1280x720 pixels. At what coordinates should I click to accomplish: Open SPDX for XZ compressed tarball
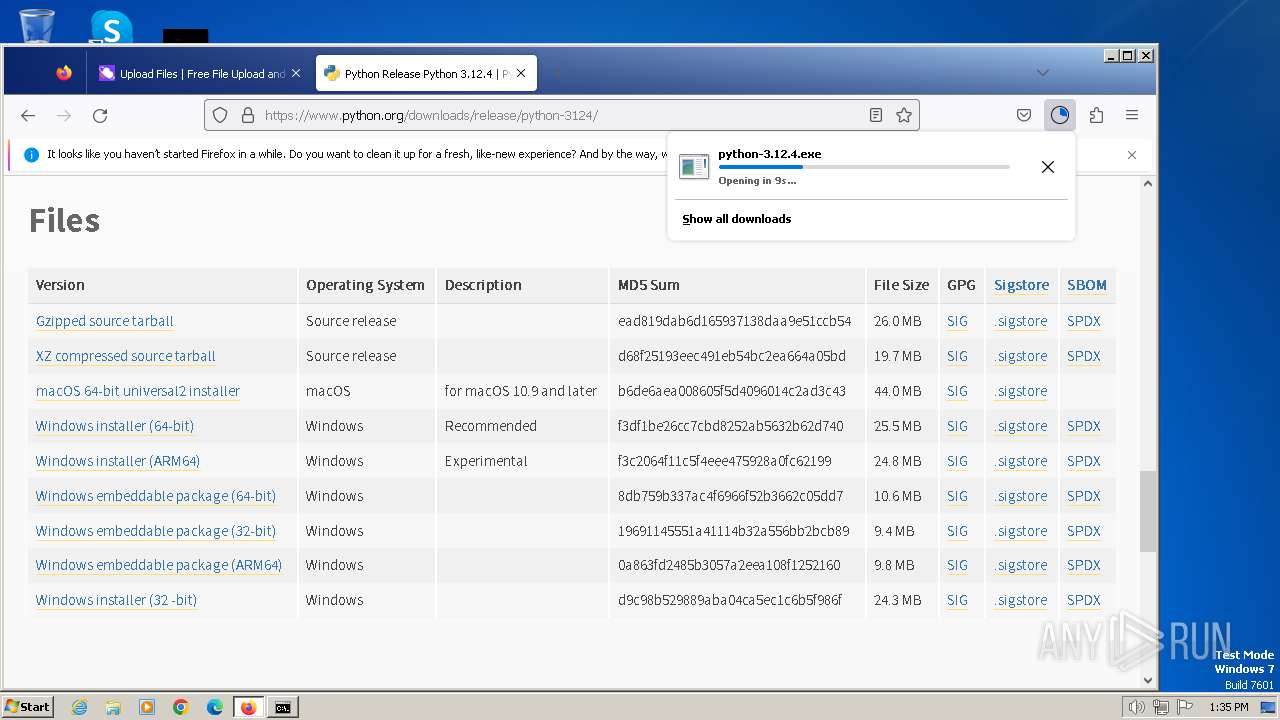pos(1084,356)
